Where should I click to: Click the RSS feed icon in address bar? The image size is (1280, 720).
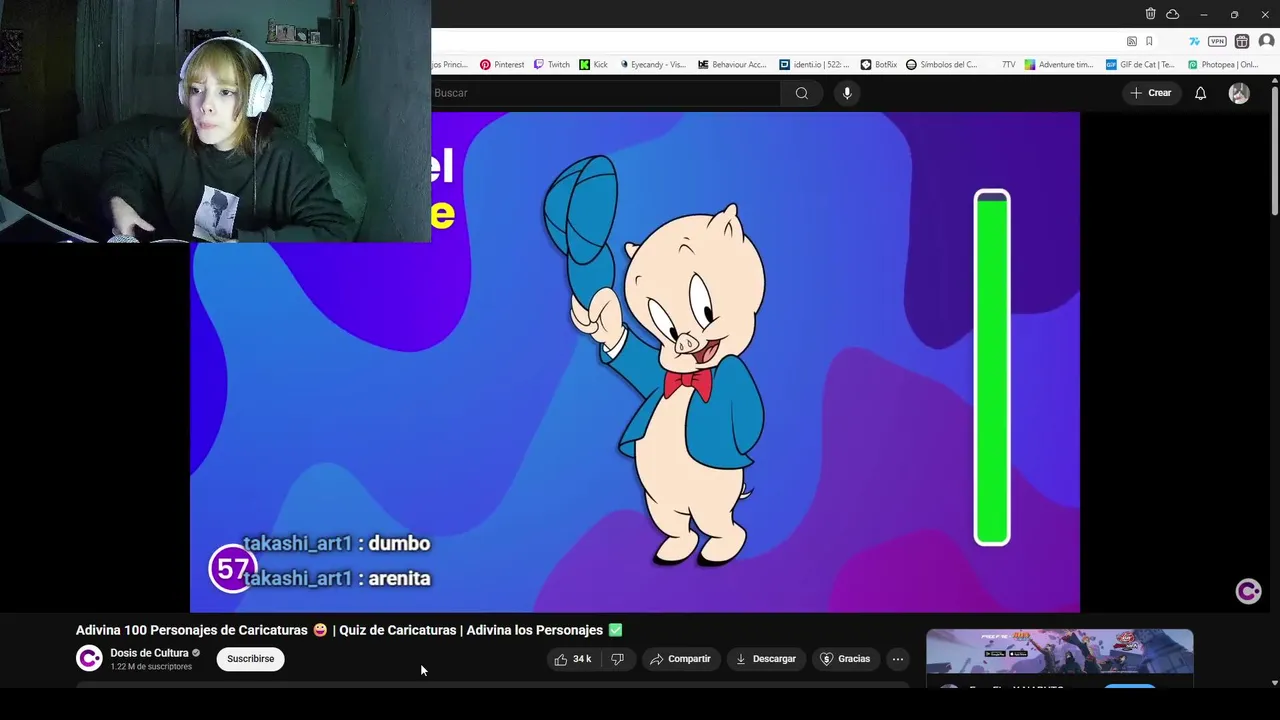pos(1132,41)
